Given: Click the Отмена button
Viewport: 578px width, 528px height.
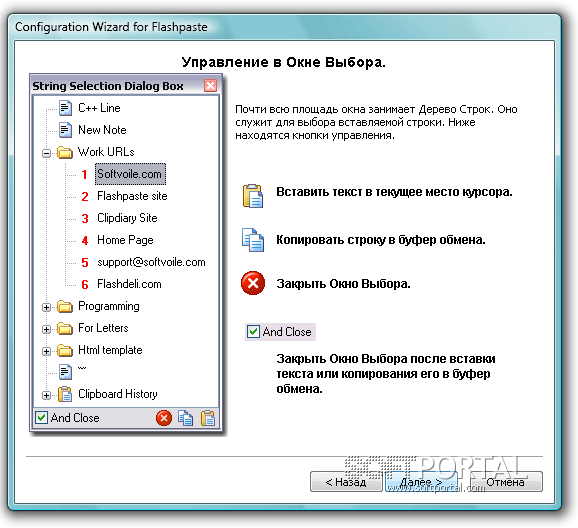Looking at the screenshot, I should tap(505, 482).
